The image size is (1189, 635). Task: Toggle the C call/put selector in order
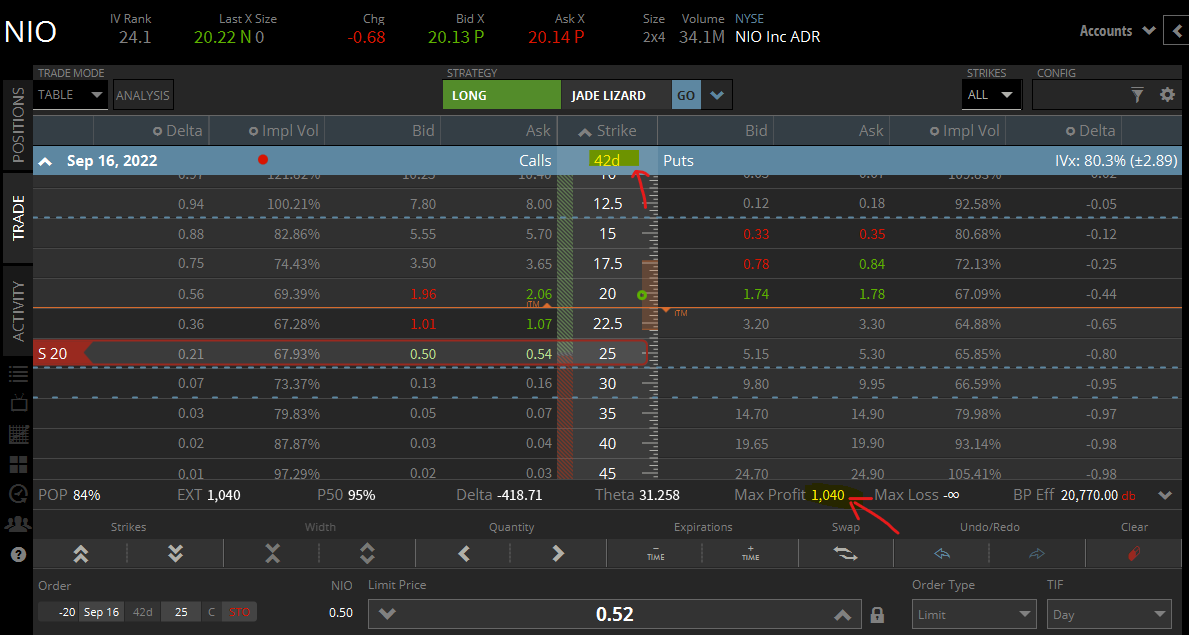(212, 611)
